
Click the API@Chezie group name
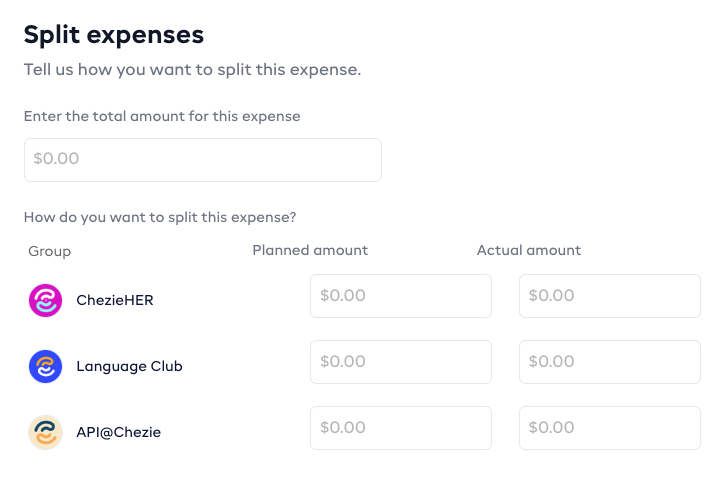point(118,432)
